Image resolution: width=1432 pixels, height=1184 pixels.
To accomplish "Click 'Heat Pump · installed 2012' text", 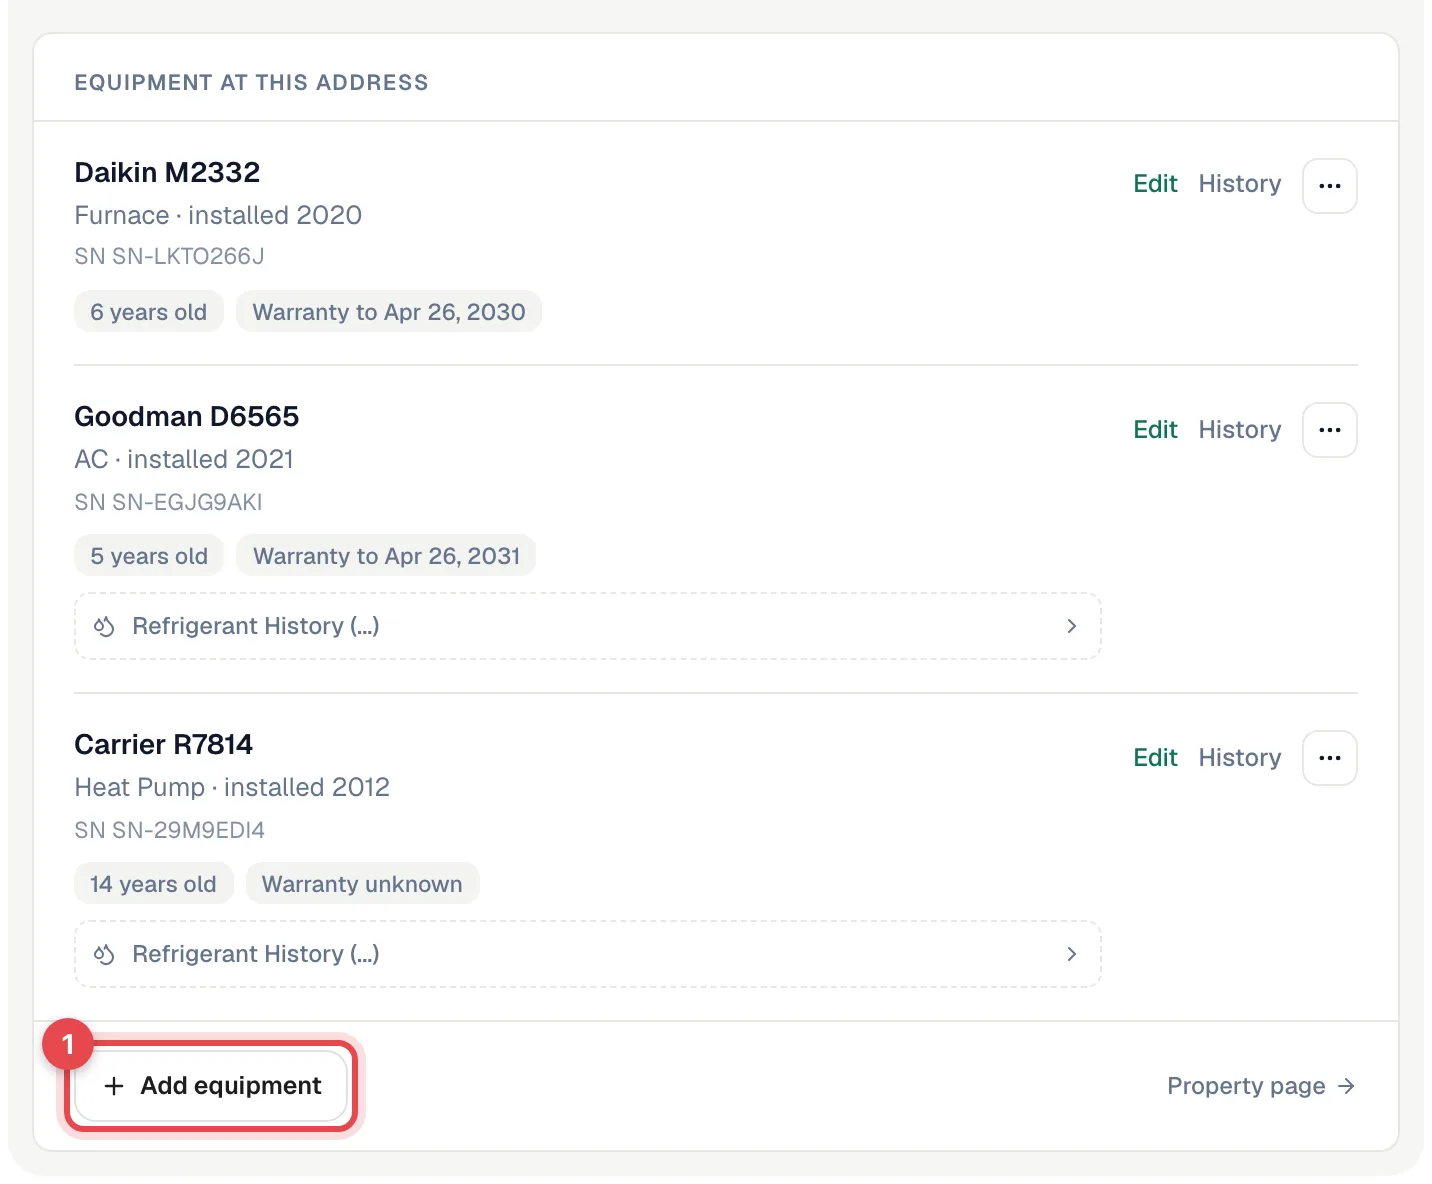I will point(232,787).
